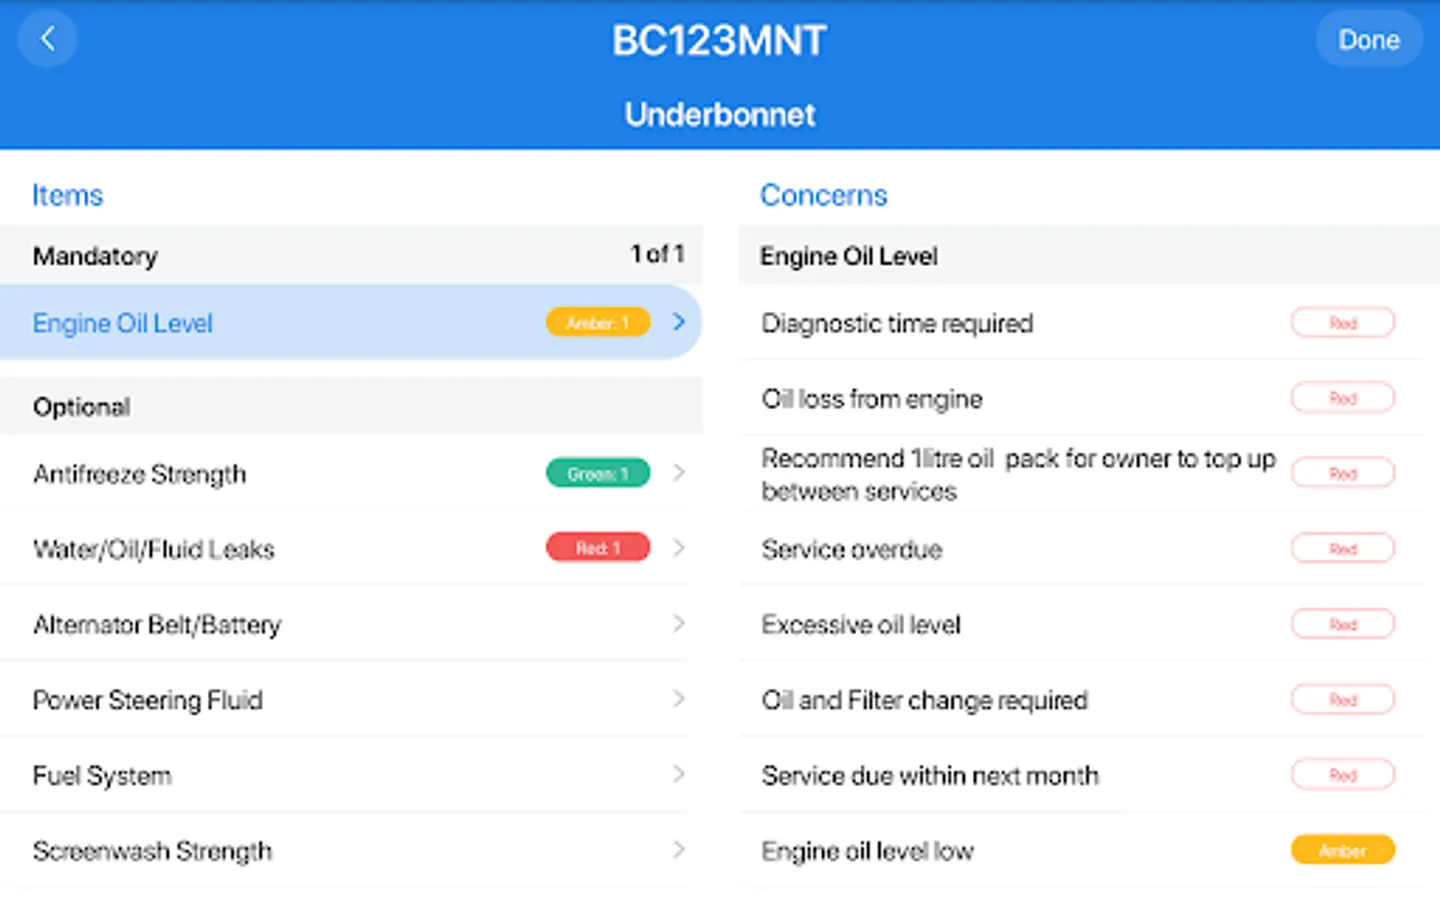
Task: Flag Excessive oil level as Red
Action: pyautogui.click(x=1342, y=624)
